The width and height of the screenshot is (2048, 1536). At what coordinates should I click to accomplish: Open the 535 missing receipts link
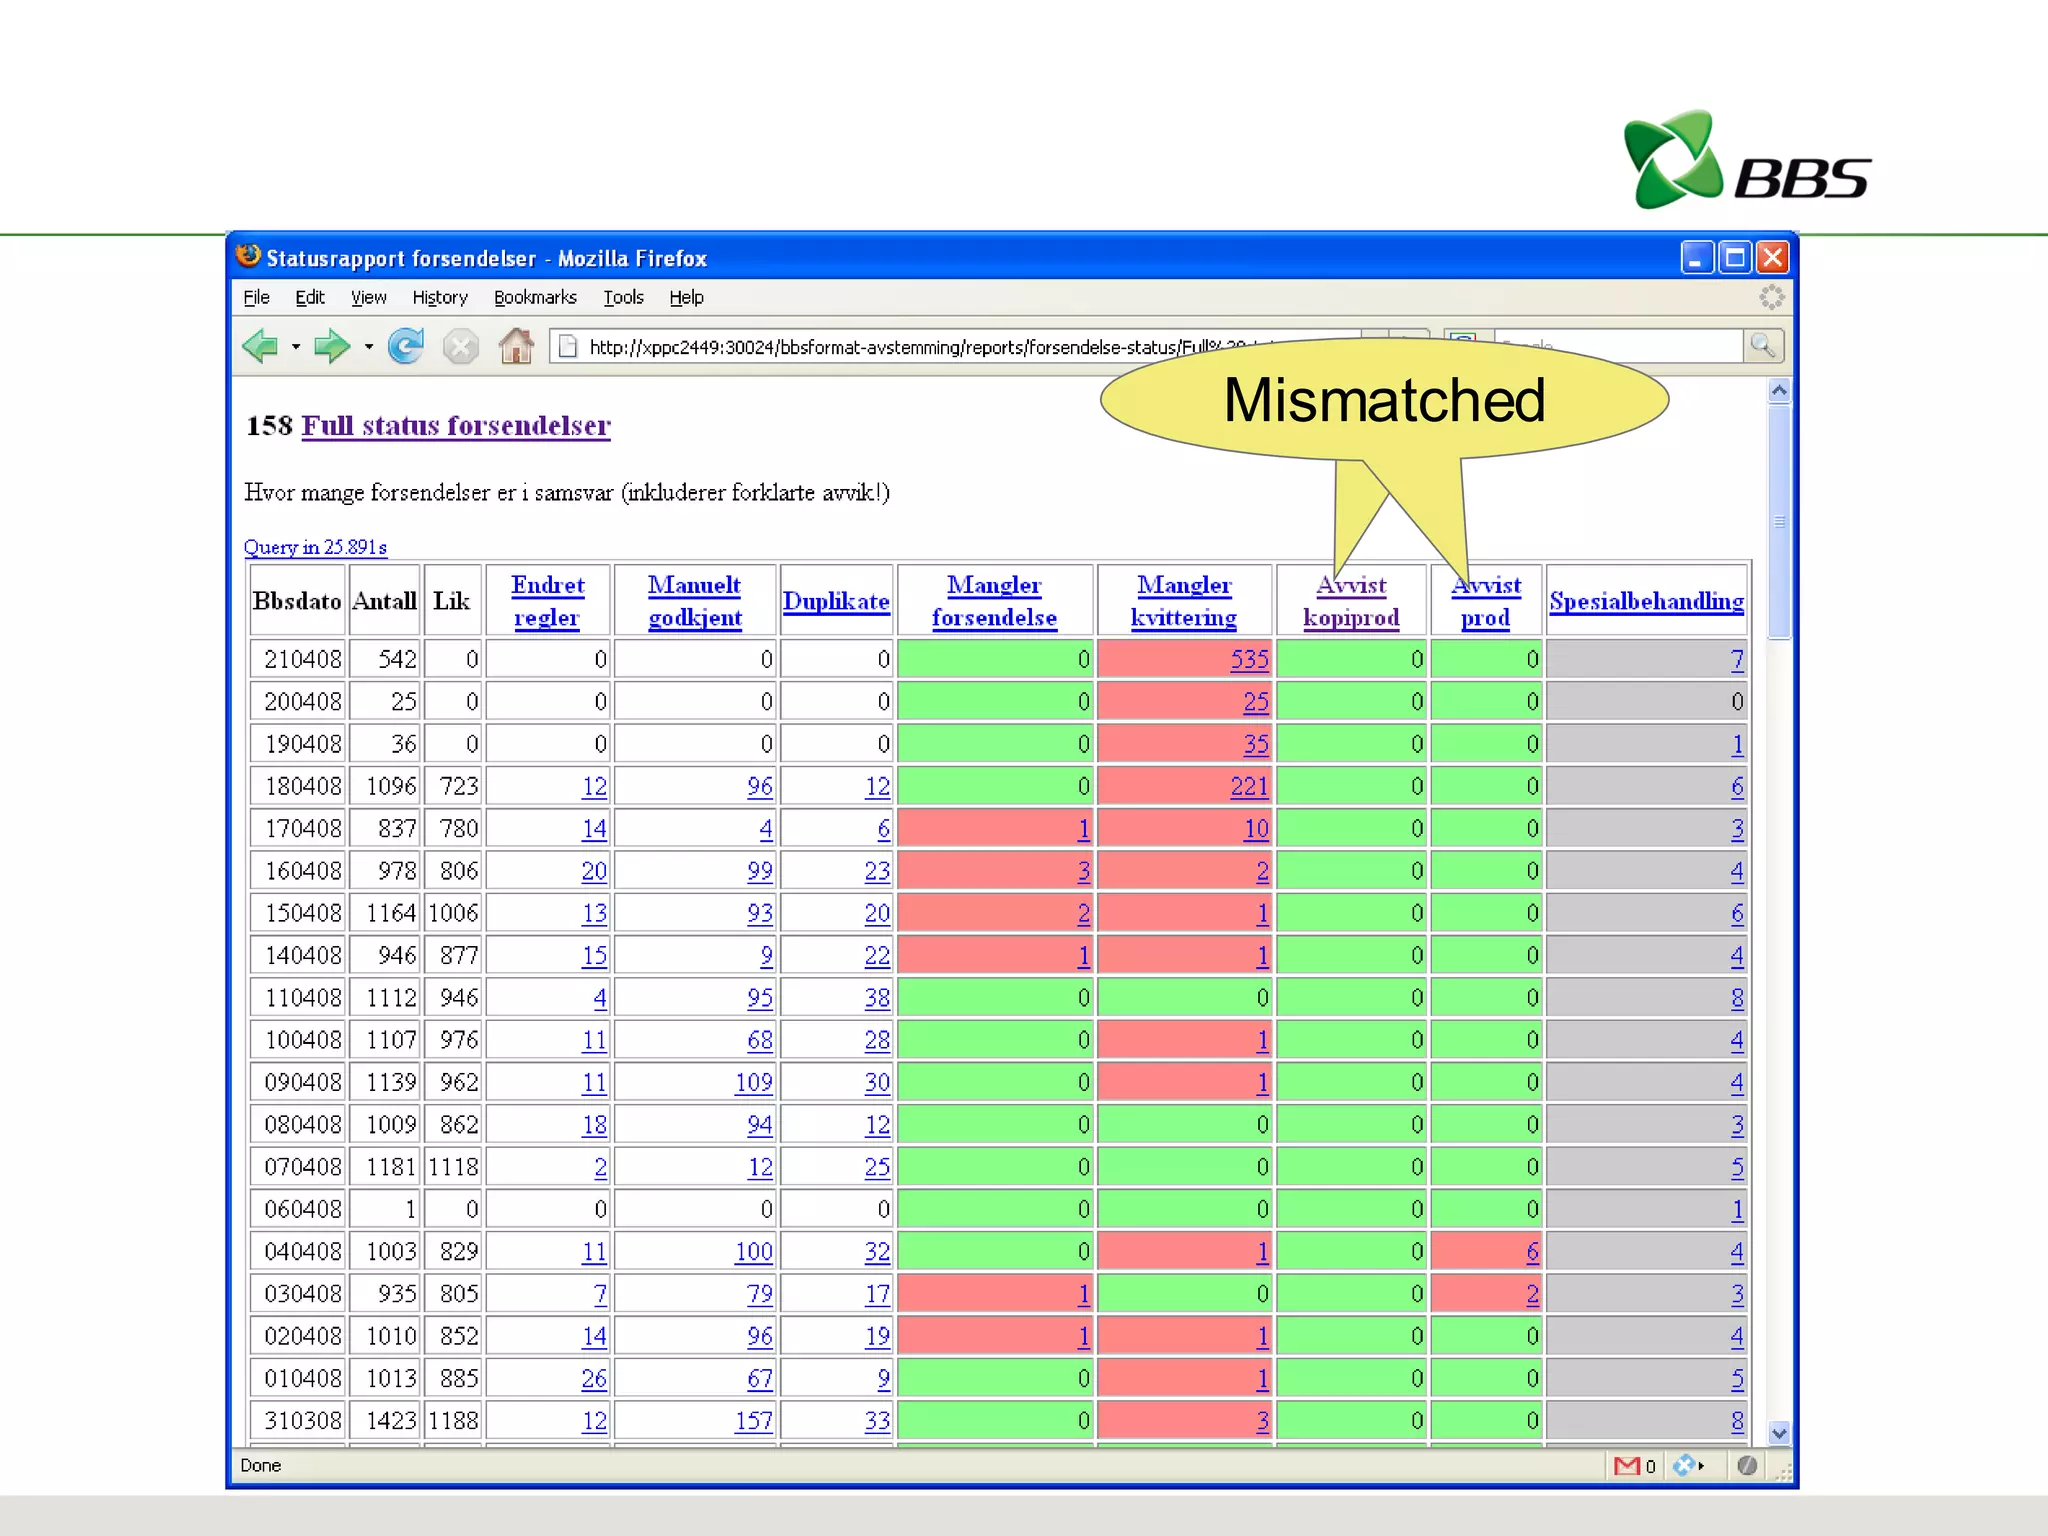click(x=1249, y=660)
